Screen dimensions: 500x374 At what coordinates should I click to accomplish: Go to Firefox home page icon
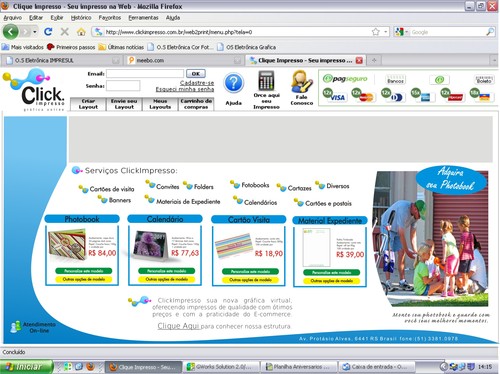coord(81,32)
